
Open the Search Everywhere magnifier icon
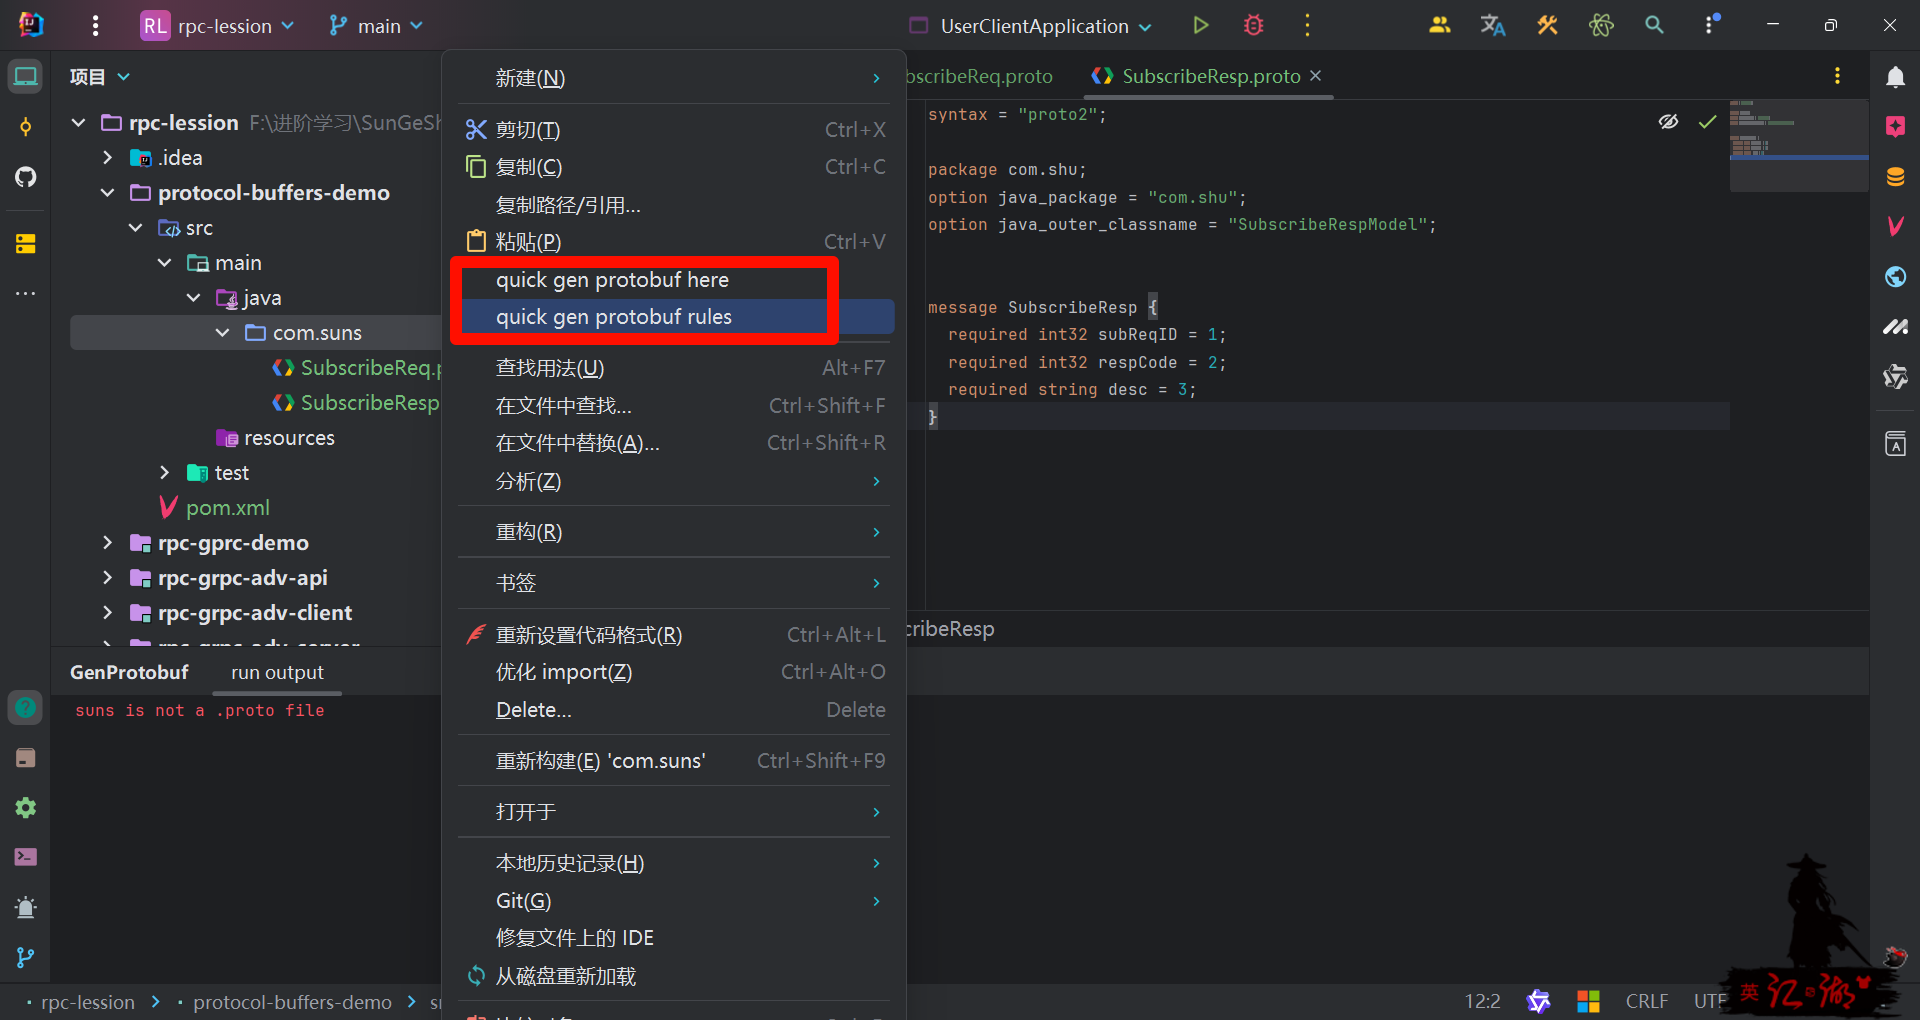1654,26
